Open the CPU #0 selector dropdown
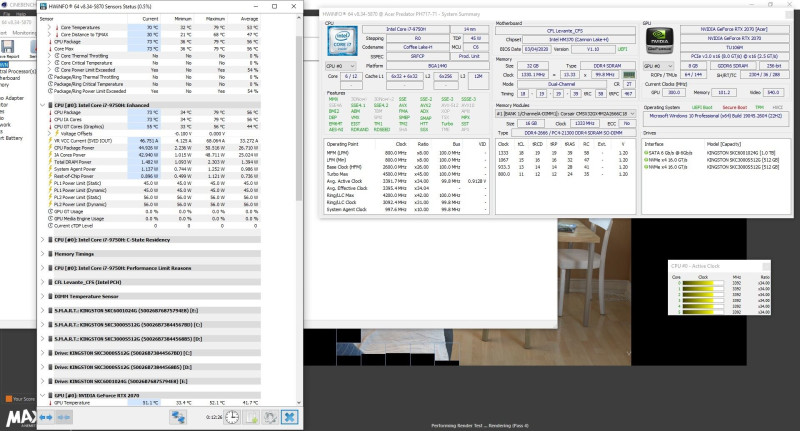This screenshot has height=431, width=800. (x=340, y=66)
